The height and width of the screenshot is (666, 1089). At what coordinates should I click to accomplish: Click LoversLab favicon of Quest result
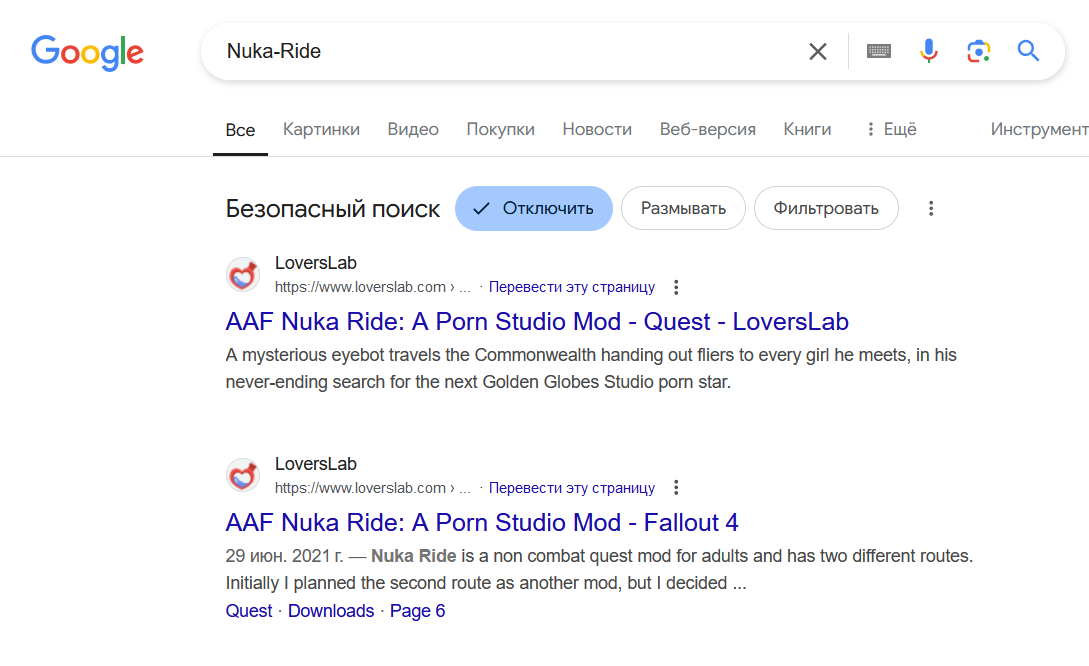tap(243, 274)
